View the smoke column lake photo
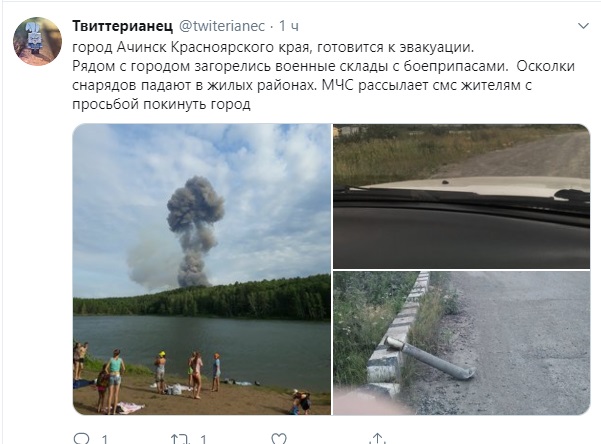The height and width of the screenshot is (444, 601). click(x=202, y=269)
